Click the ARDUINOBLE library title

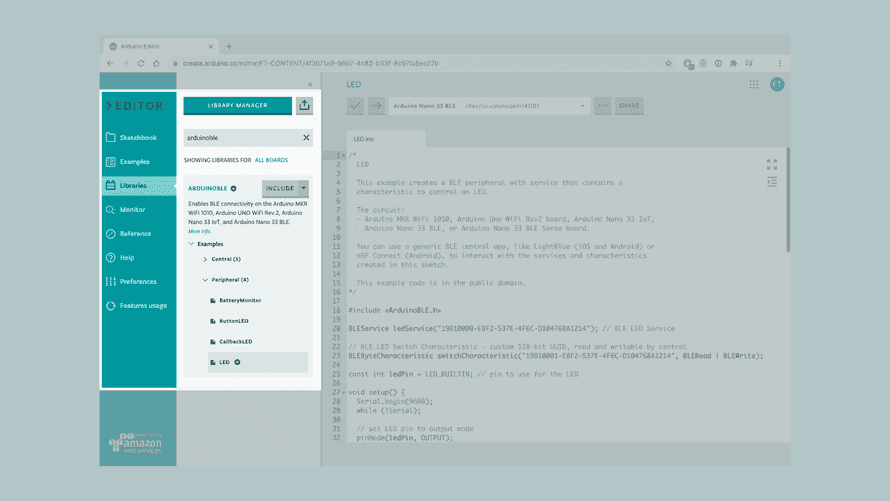pyautogui.click(x=207, y=188)
